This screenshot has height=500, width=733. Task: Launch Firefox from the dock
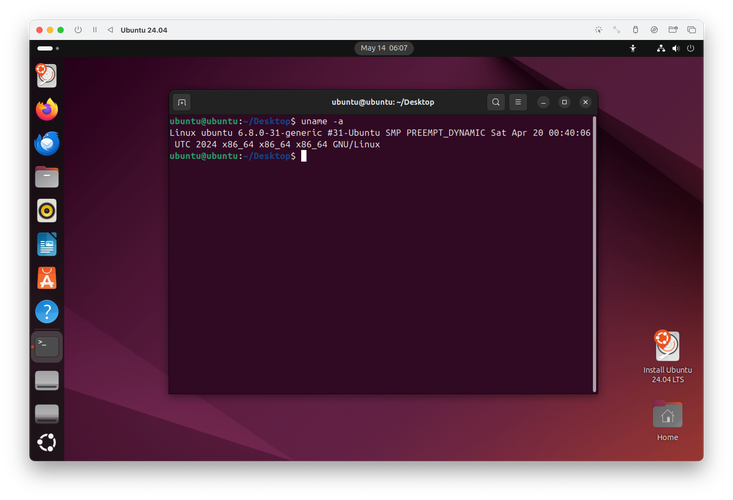(x=47, y=109)
